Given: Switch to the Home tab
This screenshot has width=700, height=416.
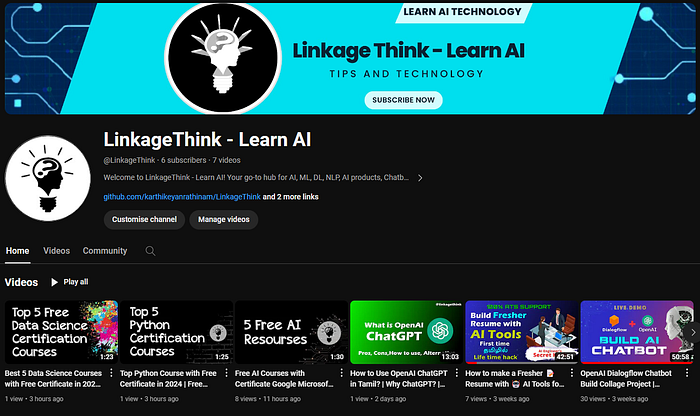Looking at the screenshot, I should click(x=17, y=251).
